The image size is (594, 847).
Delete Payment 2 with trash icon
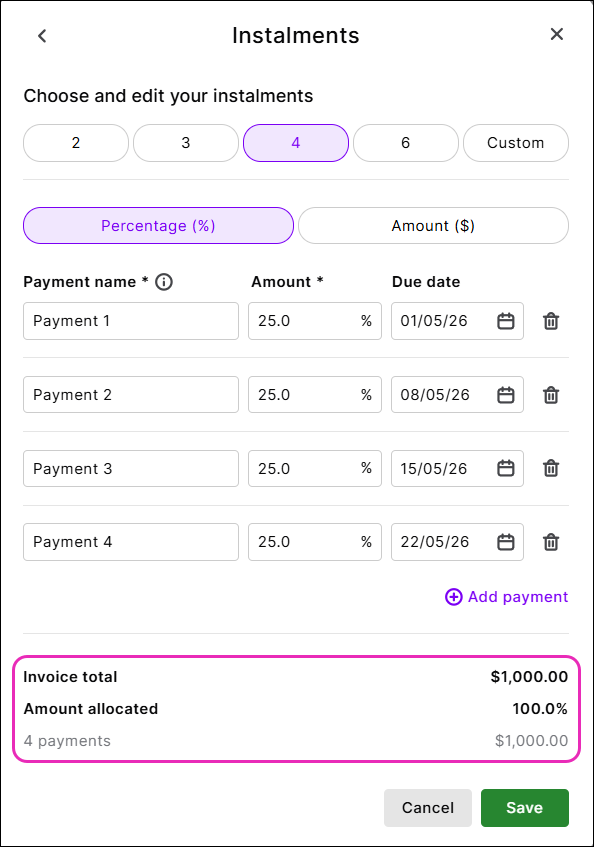click(551, 395)
